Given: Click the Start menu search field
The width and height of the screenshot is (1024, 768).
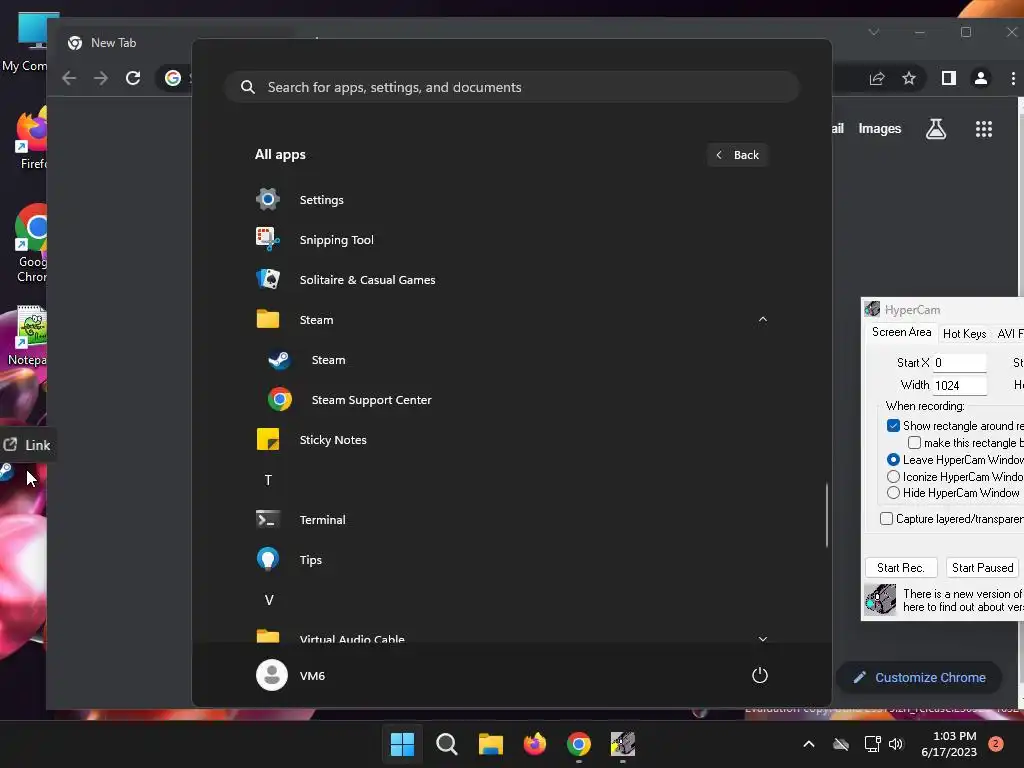Looking at the screenshot, I should click(x=512, y=87).
